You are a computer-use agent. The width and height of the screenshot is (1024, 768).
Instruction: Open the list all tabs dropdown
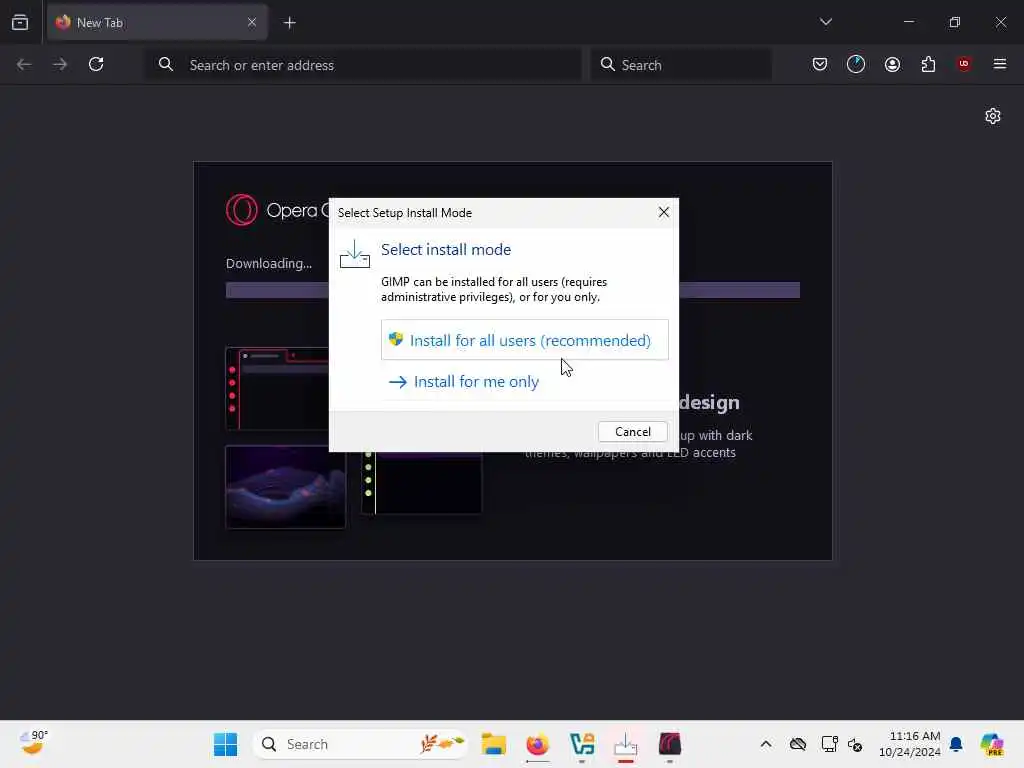825,22
